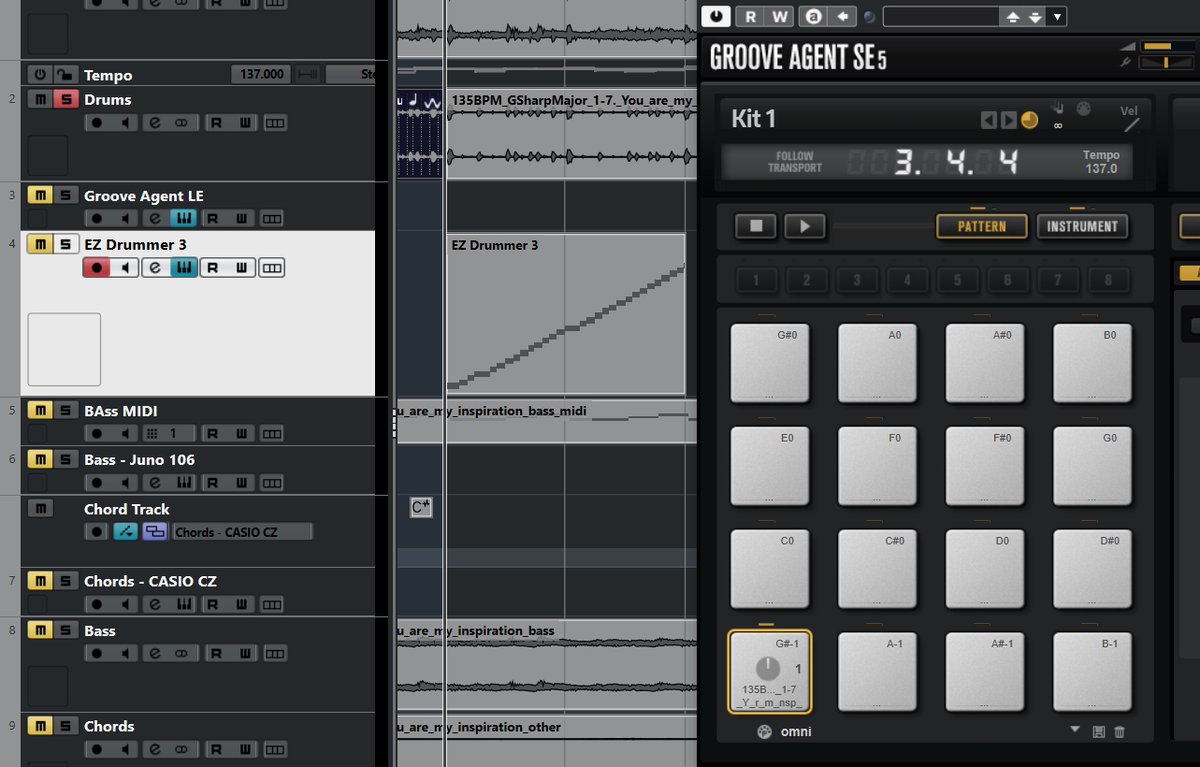
Task: Click pattern group button 3
Action: (x=856, y=280)
